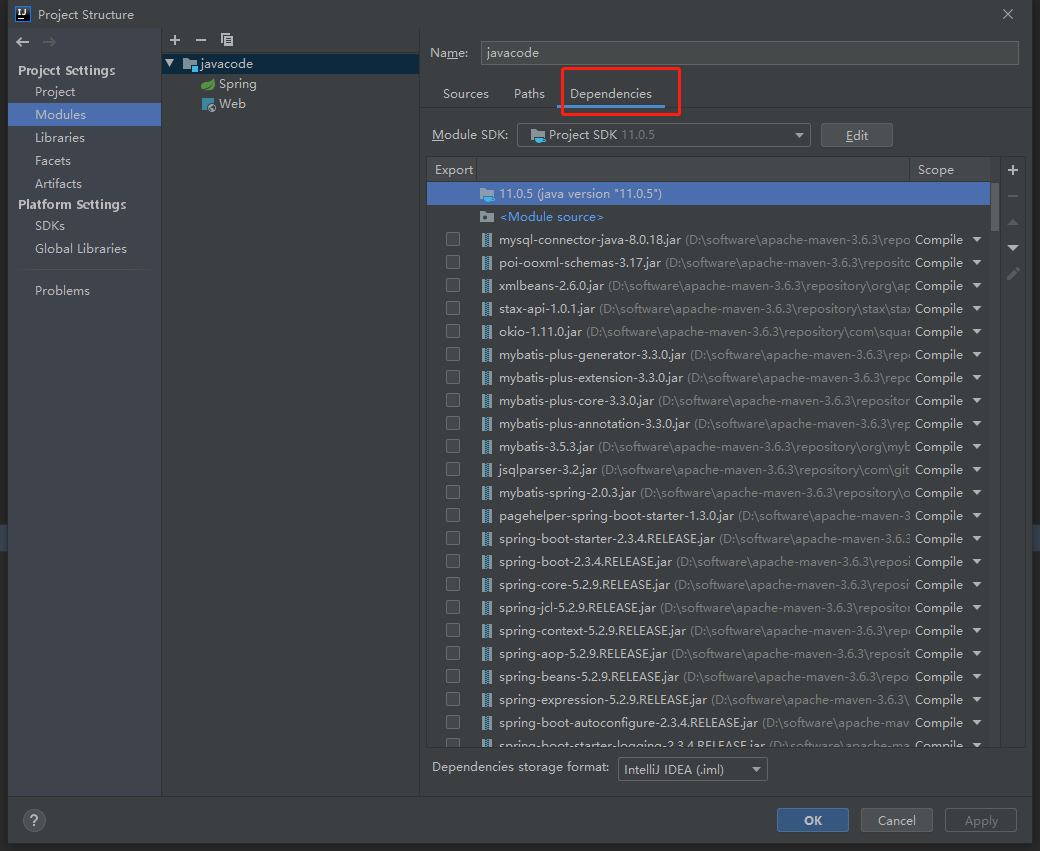Click the help question mark icon

[33, 820]
